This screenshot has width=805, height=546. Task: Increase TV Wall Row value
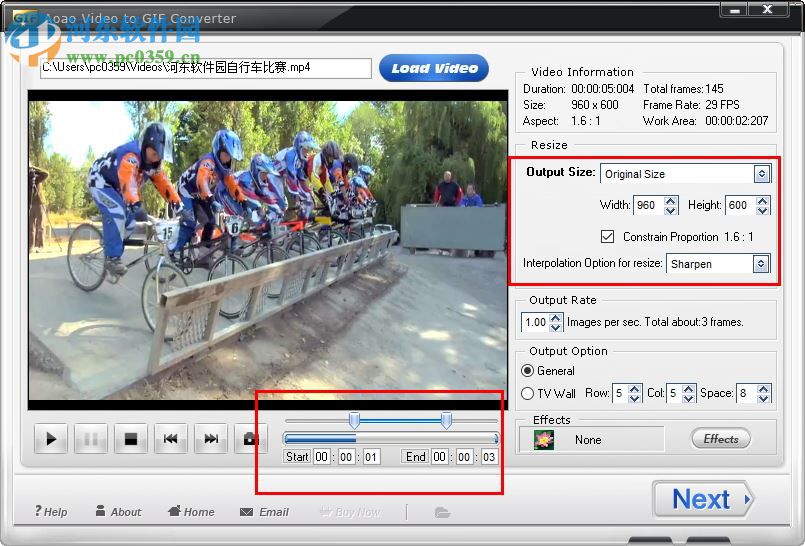pyautogui.click(x=635, y=388)
